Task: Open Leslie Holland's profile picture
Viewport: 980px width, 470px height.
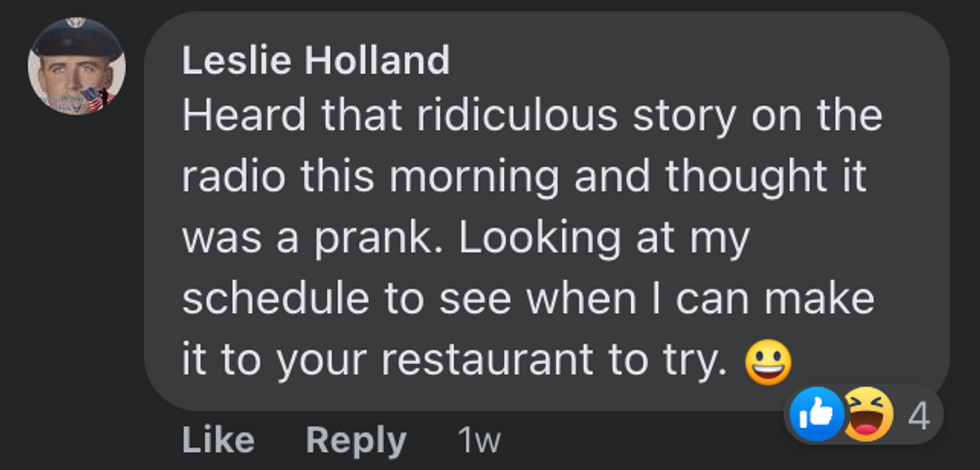Action: click(76, 66)
